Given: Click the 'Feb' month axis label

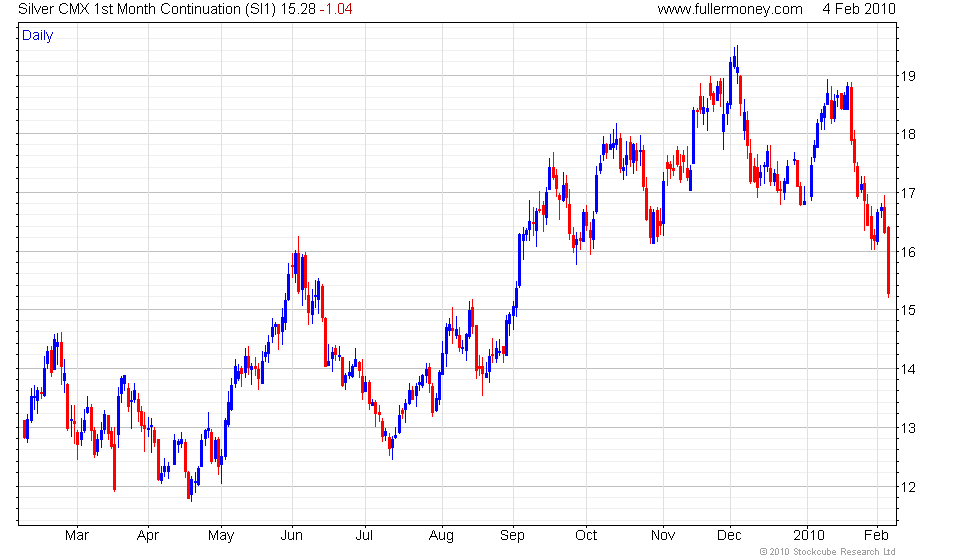Looking at the screenshot, I should [876, 536].
